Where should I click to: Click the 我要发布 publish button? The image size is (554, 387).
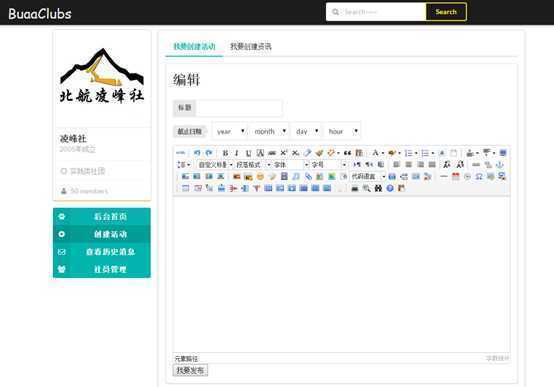(190, 370)
